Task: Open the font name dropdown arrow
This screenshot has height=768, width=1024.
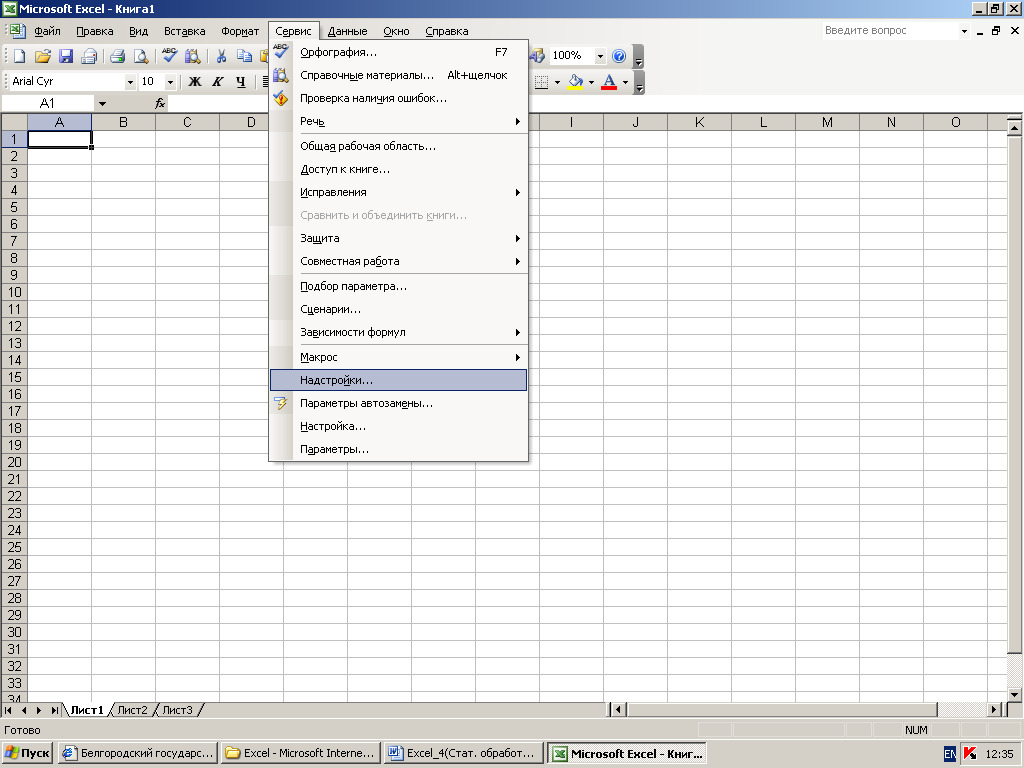Action: coord(130,82)
